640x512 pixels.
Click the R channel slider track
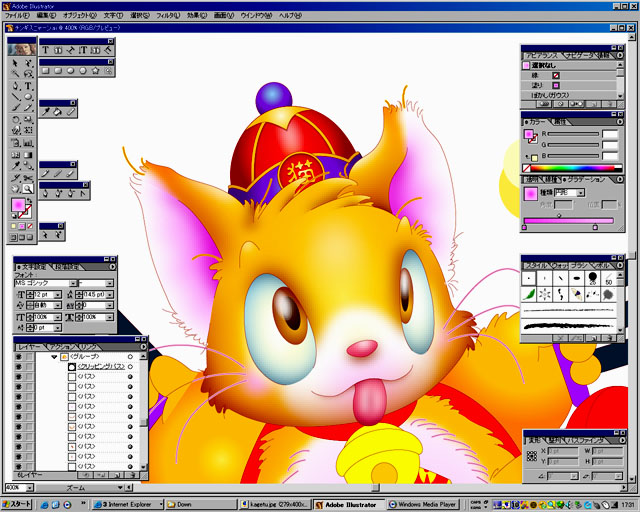pyautogui.click(x=573, y=134)
